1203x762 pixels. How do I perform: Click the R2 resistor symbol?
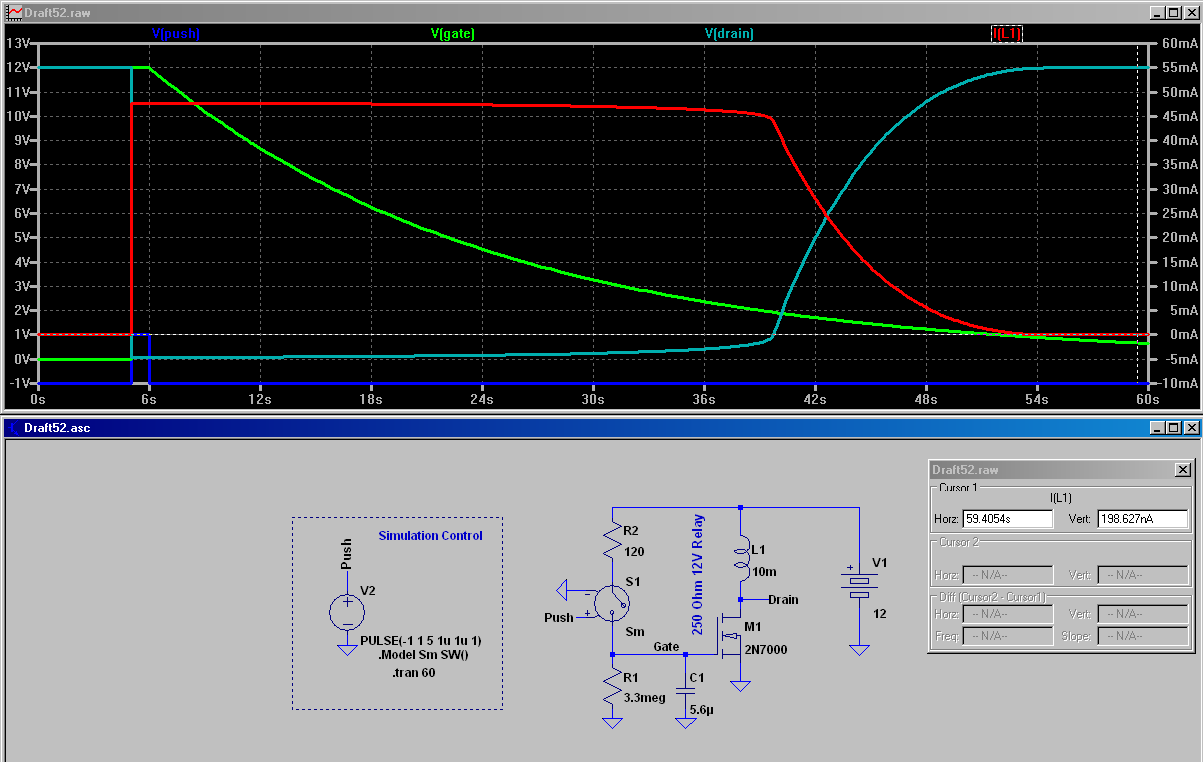(612, 541)
